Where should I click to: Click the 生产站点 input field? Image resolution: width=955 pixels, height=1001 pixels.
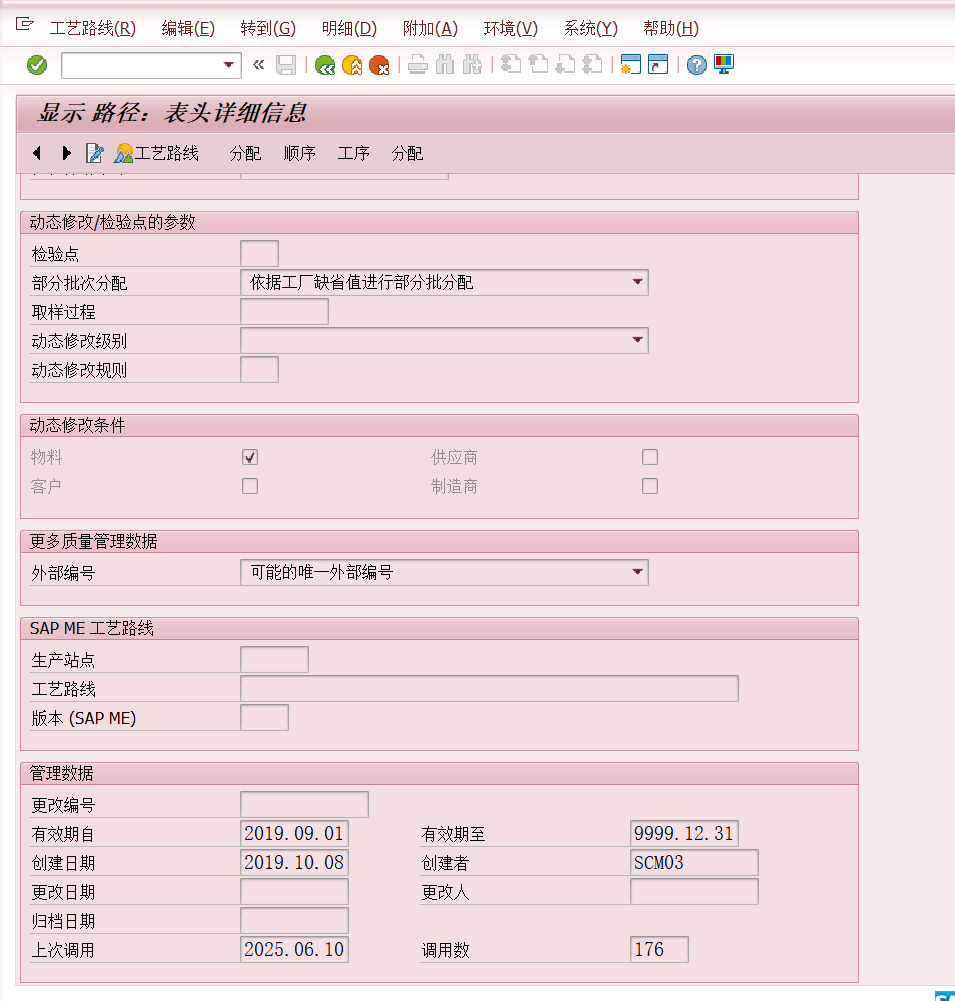point(274,659)
